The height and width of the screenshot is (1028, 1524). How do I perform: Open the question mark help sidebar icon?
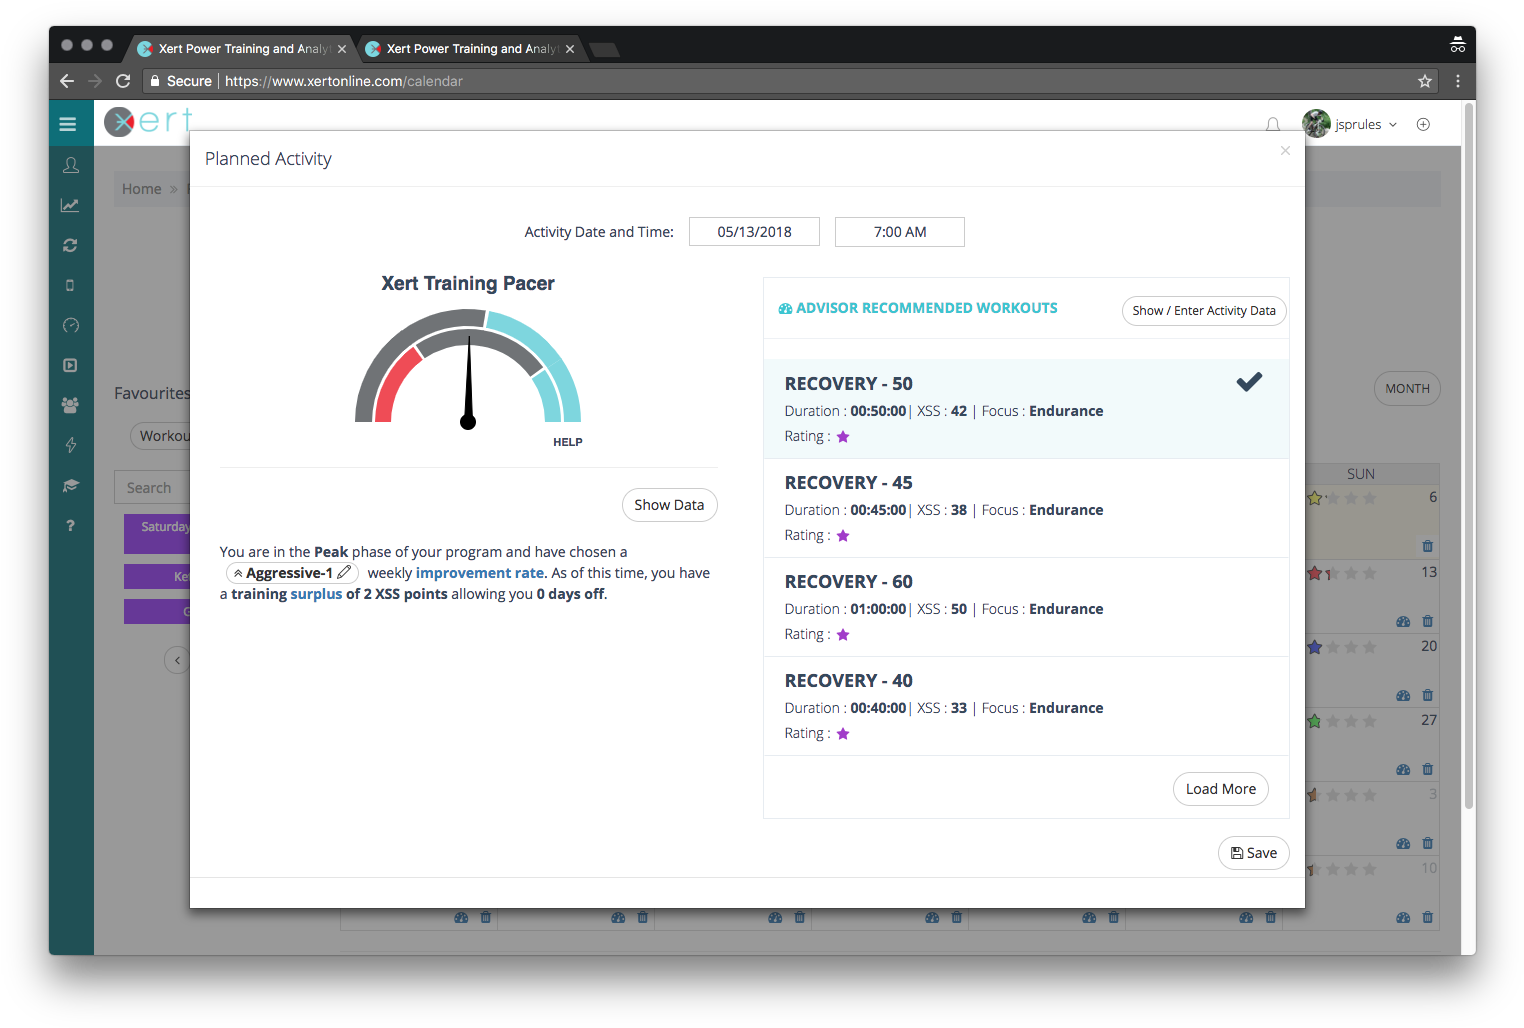pyautogui.click(x=70, y=525)
